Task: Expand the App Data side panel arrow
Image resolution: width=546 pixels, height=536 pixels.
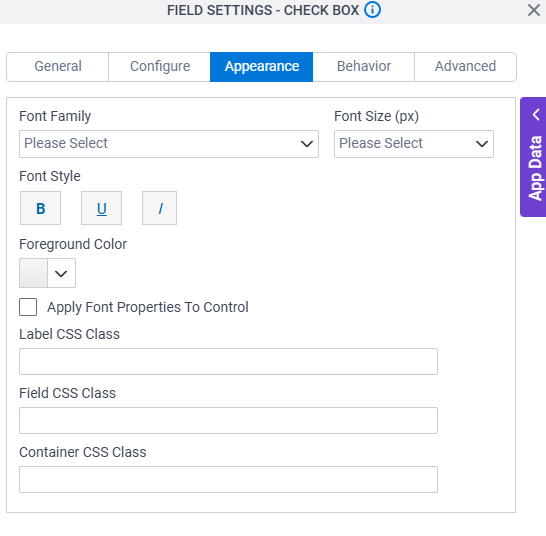Action: (536, 115)
